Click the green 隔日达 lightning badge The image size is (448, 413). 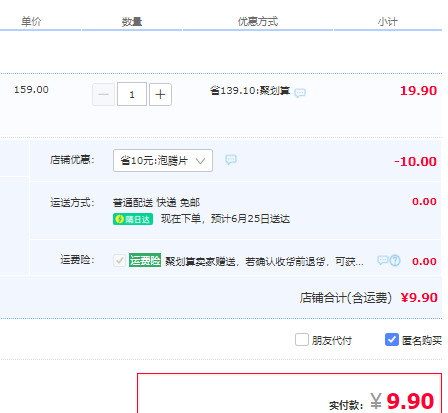pos(133,219)
